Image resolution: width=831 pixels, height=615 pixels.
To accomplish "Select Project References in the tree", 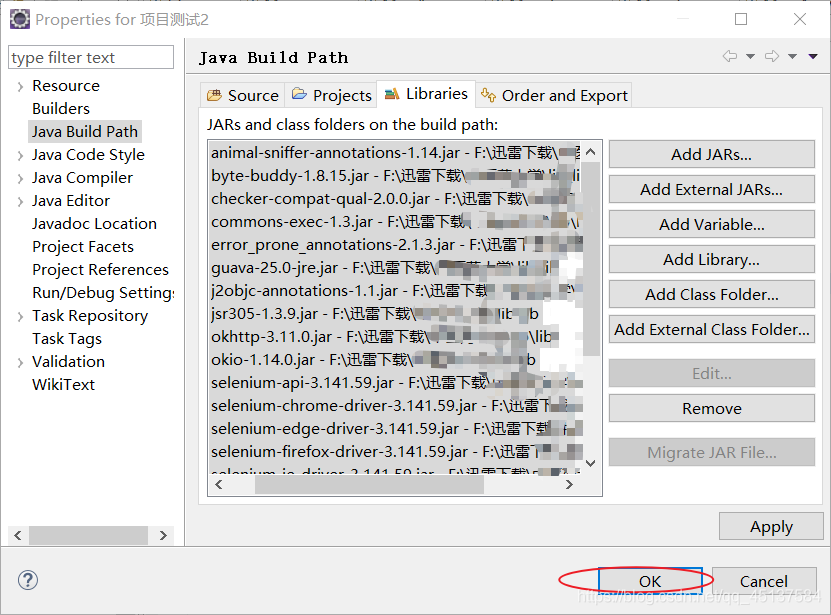I will (x=100, y=269).
